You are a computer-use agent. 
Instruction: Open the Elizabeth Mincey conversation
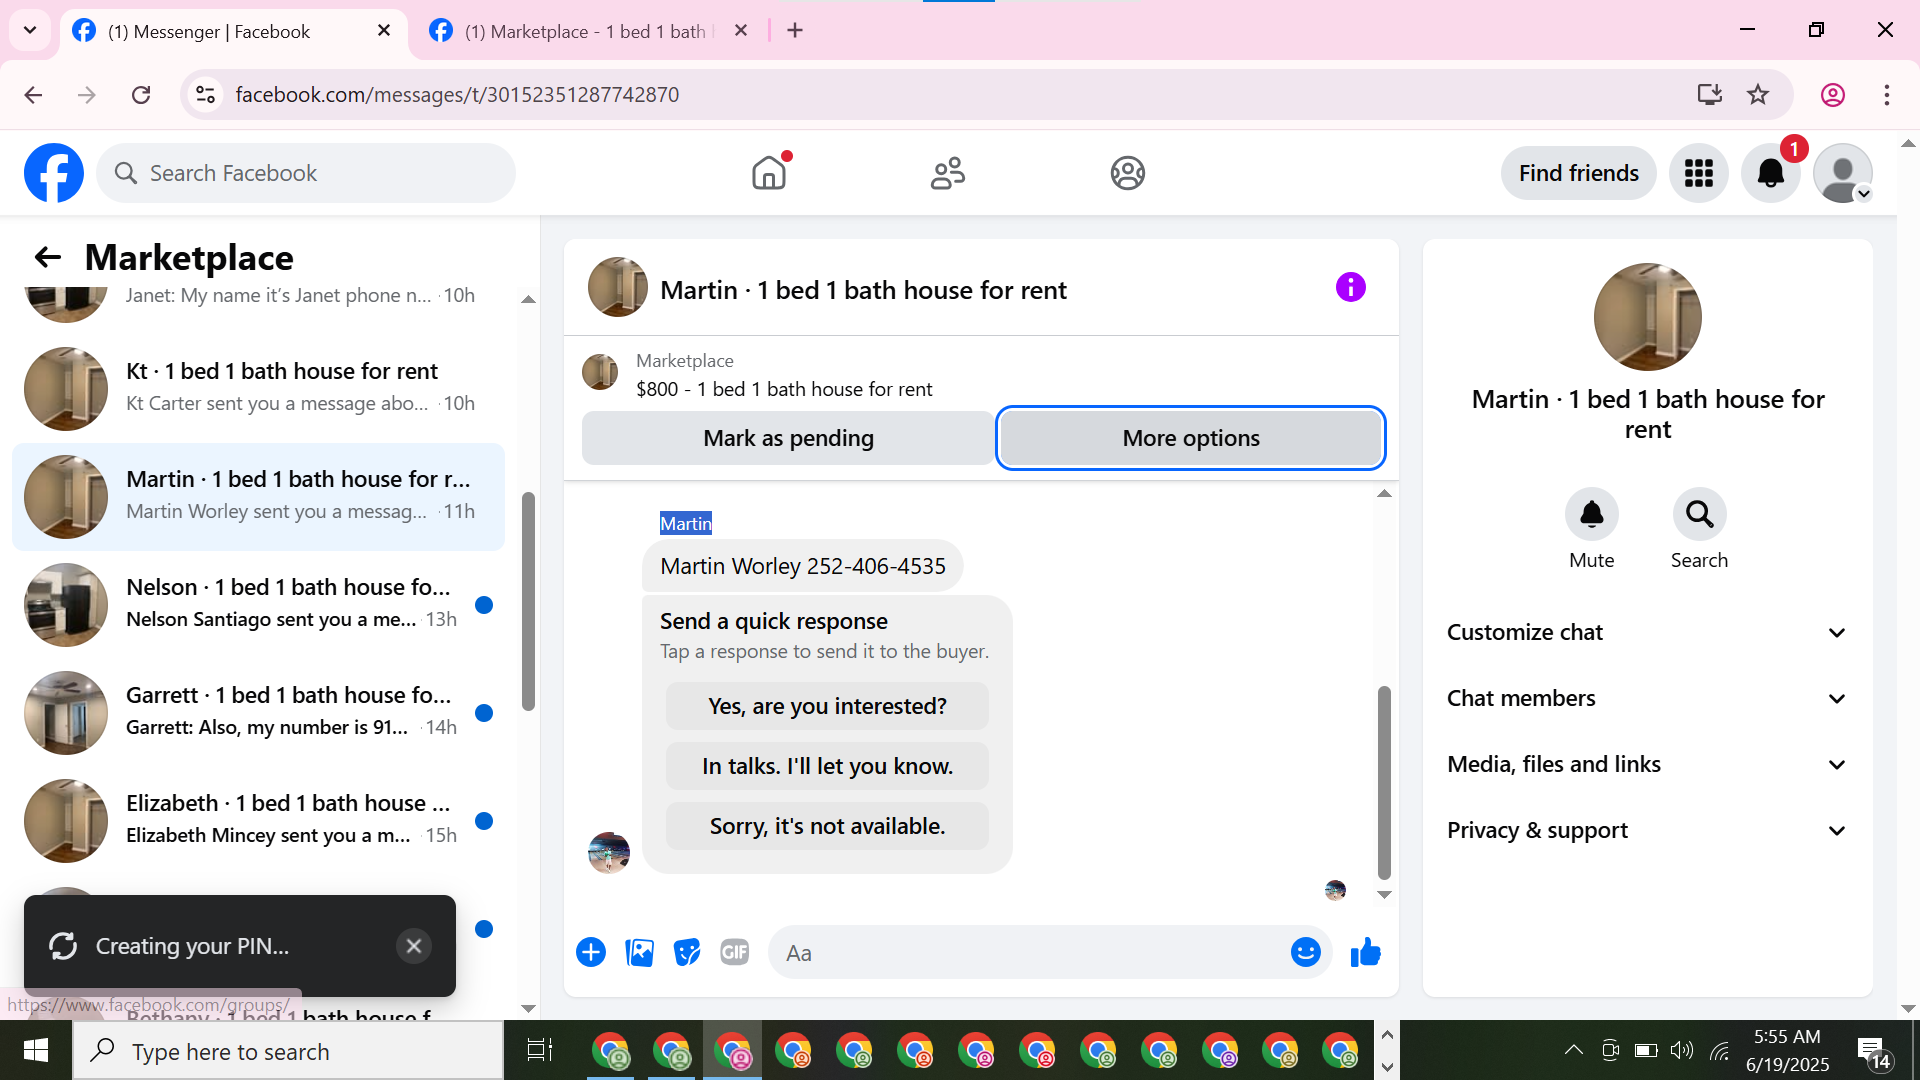[258, 820]
